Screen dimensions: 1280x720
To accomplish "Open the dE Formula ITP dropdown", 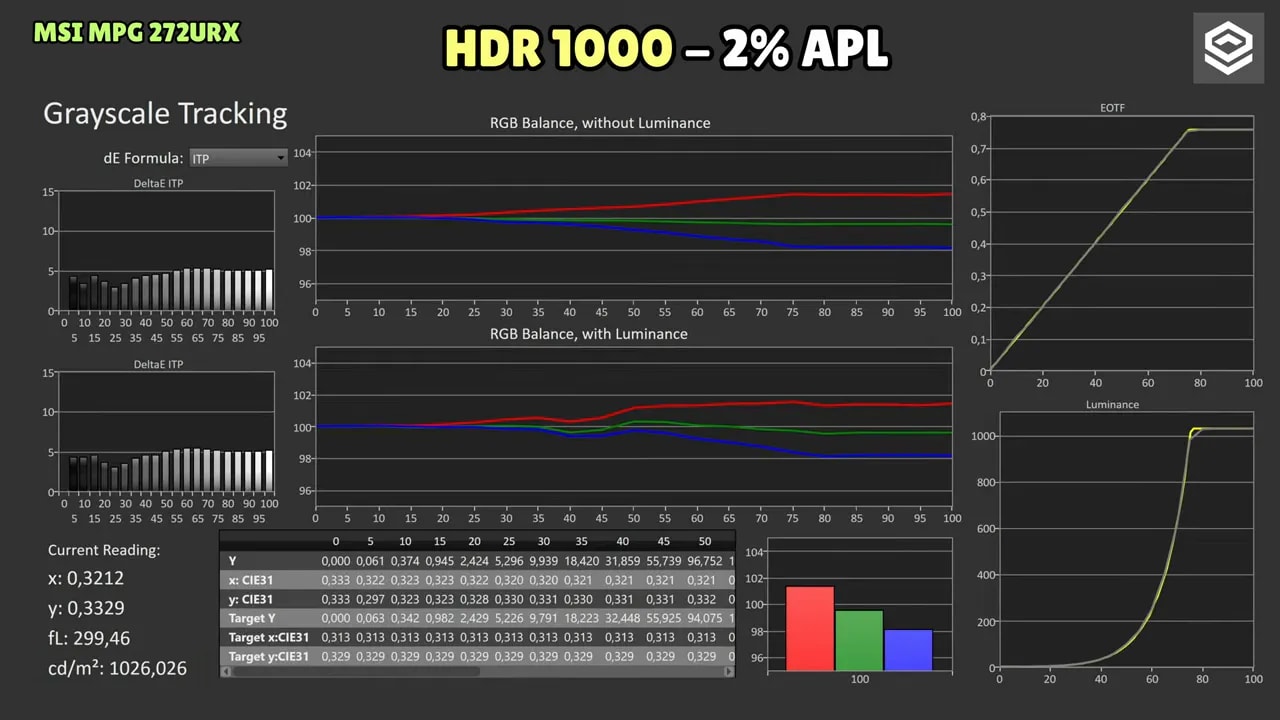I will pyautogui.click(x=238, y=158).
